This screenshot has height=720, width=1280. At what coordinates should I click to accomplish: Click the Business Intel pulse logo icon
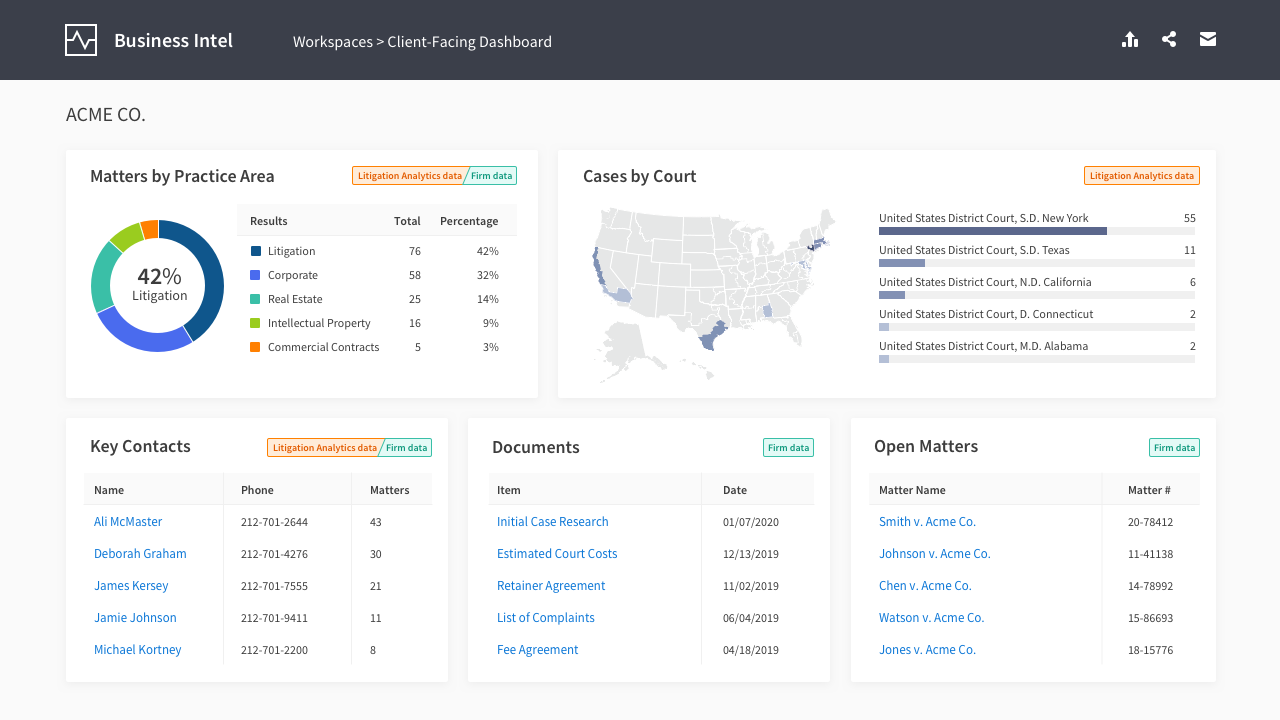coord(81,40)
